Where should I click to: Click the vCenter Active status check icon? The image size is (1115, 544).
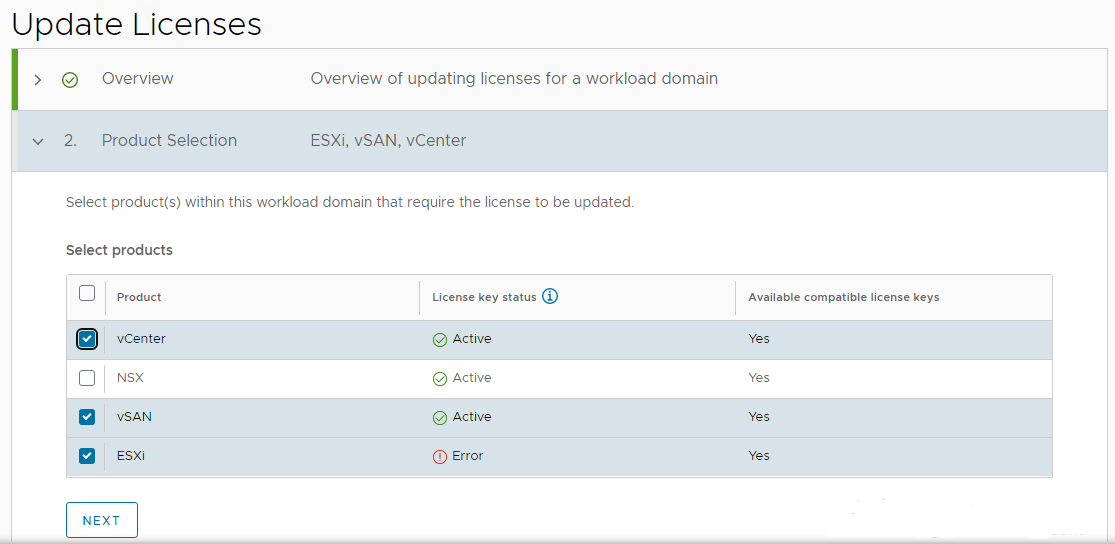coord(439,340)
